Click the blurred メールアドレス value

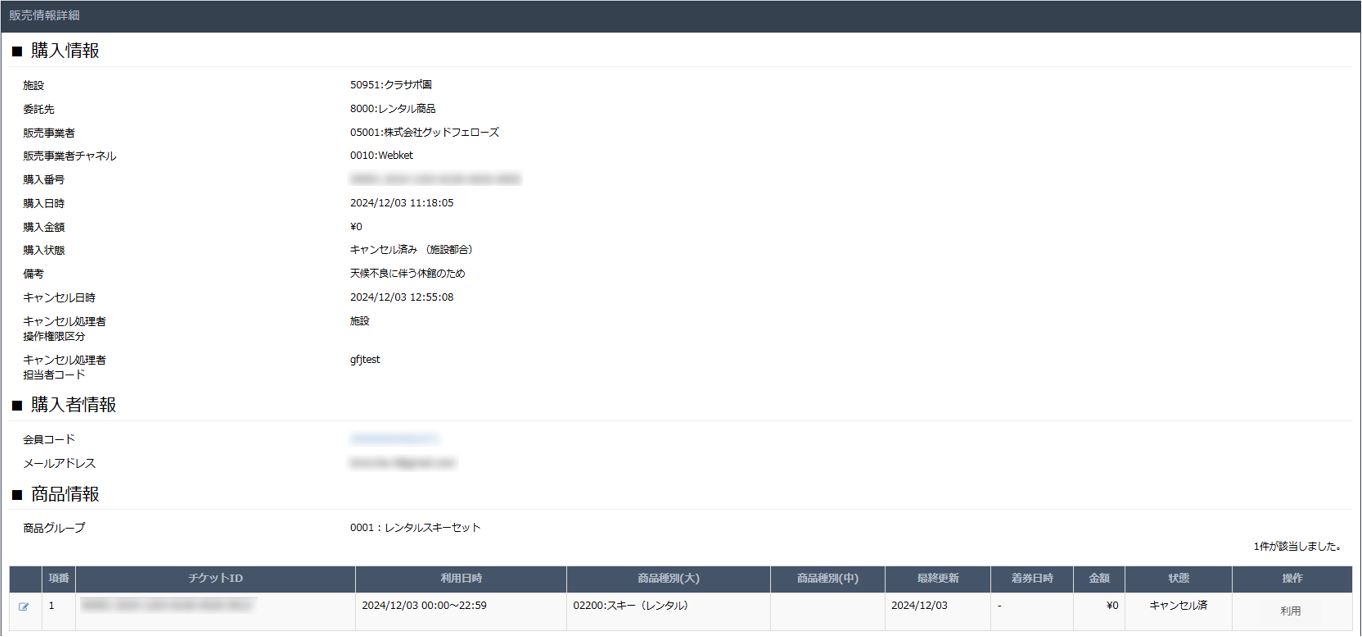403,463
